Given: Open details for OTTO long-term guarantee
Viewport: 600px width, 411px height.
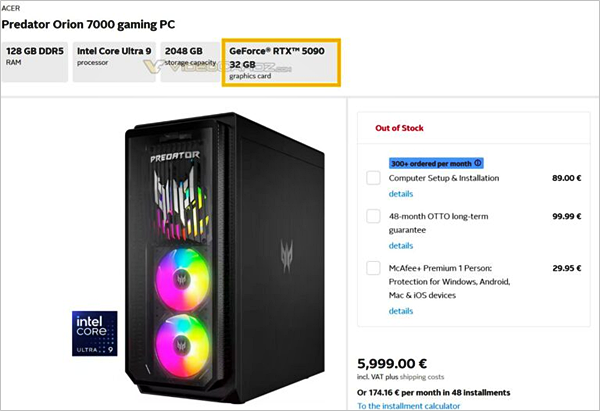Looking at the screenshot, I should coord(400,245).
